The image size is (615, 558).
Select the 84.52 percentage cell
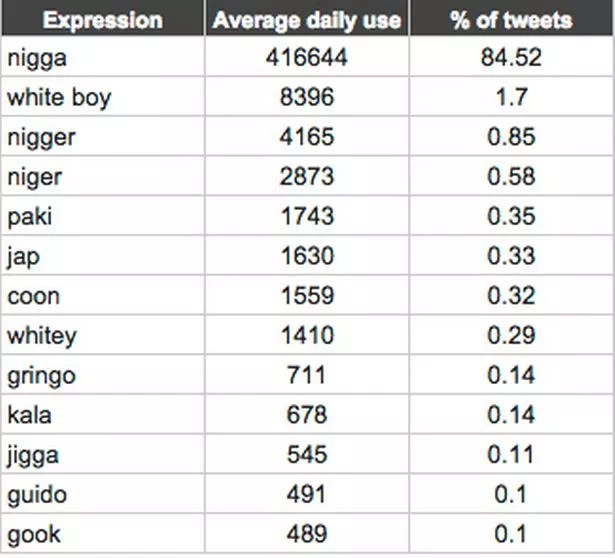pos(511,56)
